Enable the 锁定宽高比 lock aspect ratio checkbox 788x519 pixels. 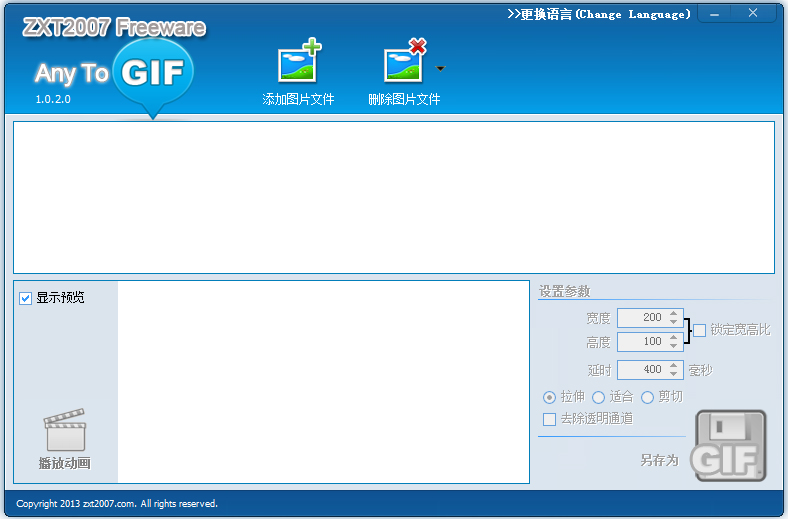[x=699, y=330]
